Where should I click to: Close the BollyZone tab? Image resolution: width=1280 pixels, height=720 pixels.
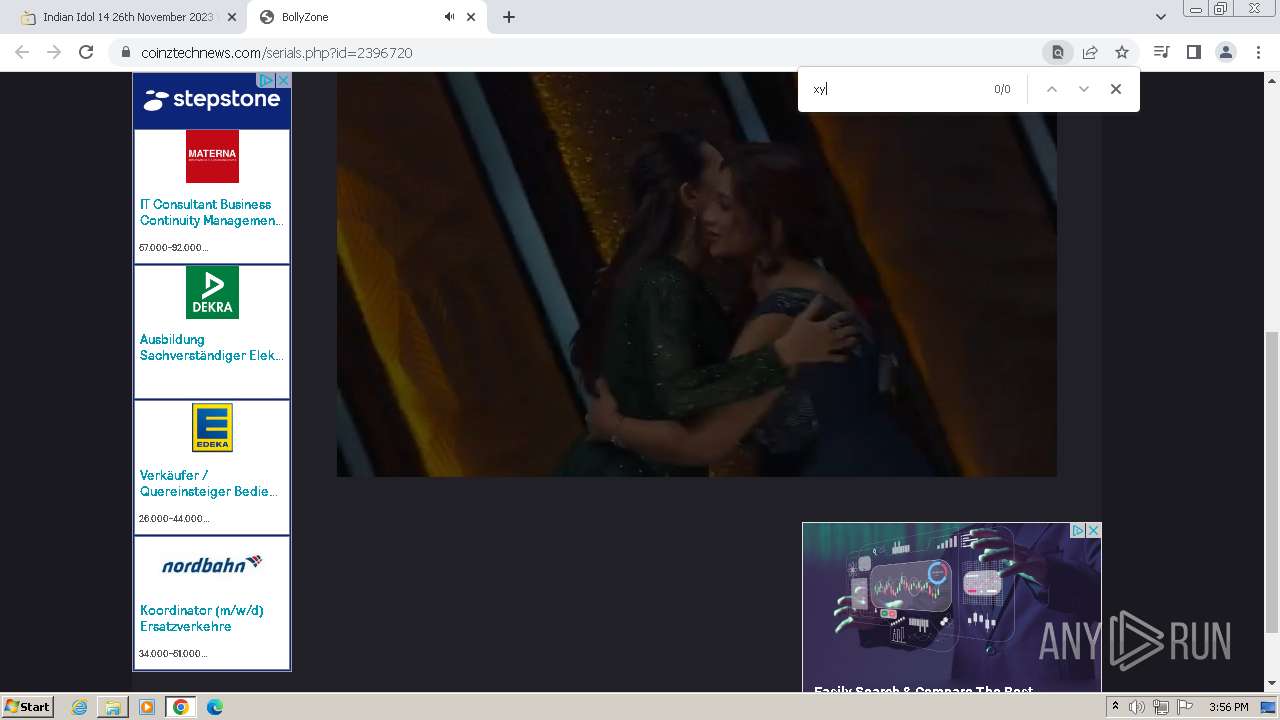(x=471, y=17)
